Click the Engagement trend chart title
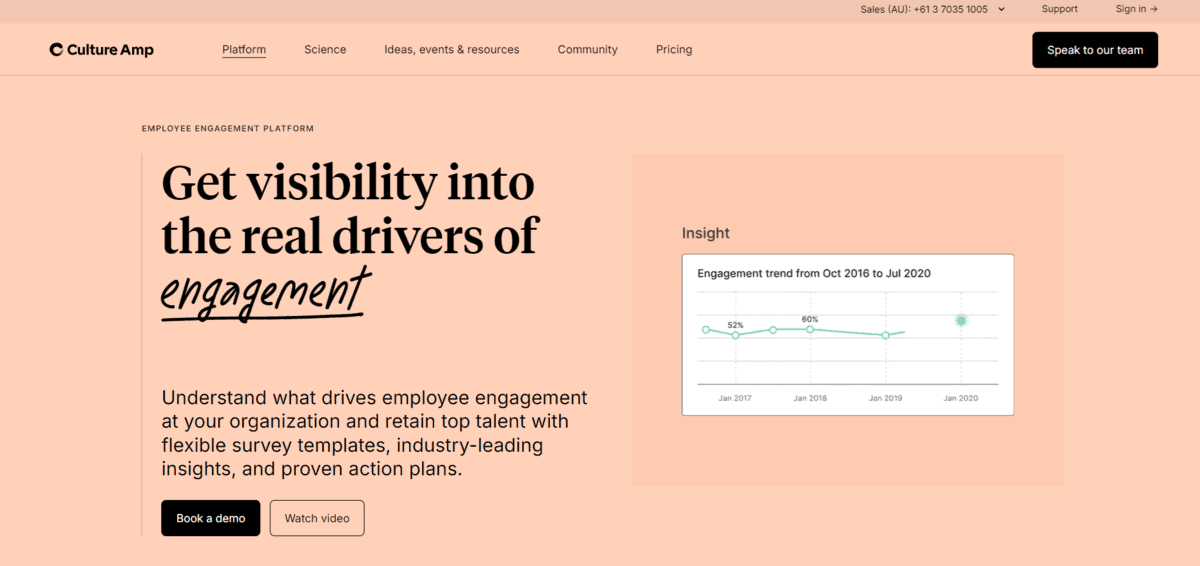 click(814, 273)
